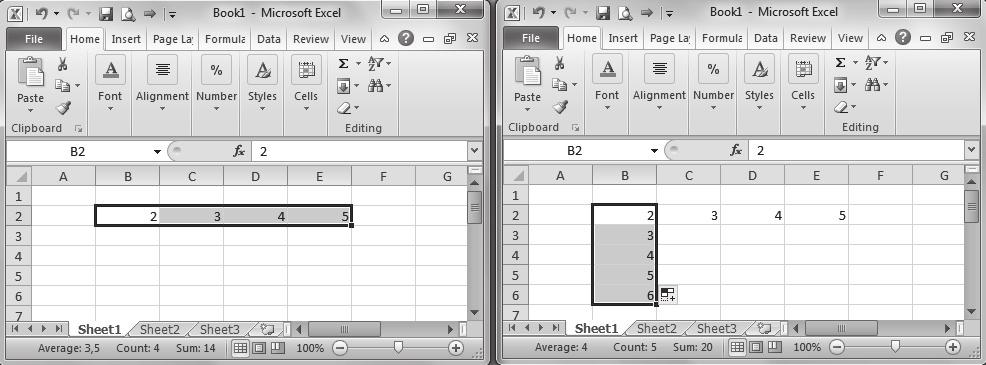
Task: Click the Paste icon in left Excel window
Action: pyautogui.click(x=30, y=71)
